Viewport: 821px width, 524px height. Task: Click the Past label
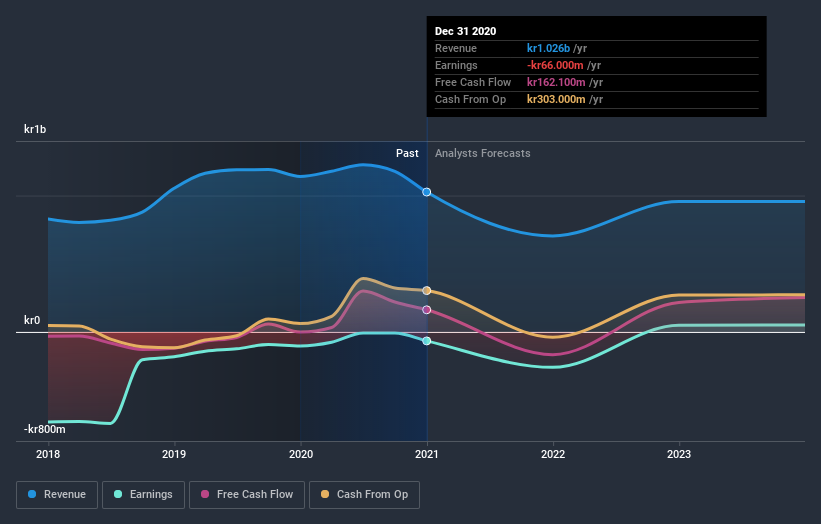407,153
